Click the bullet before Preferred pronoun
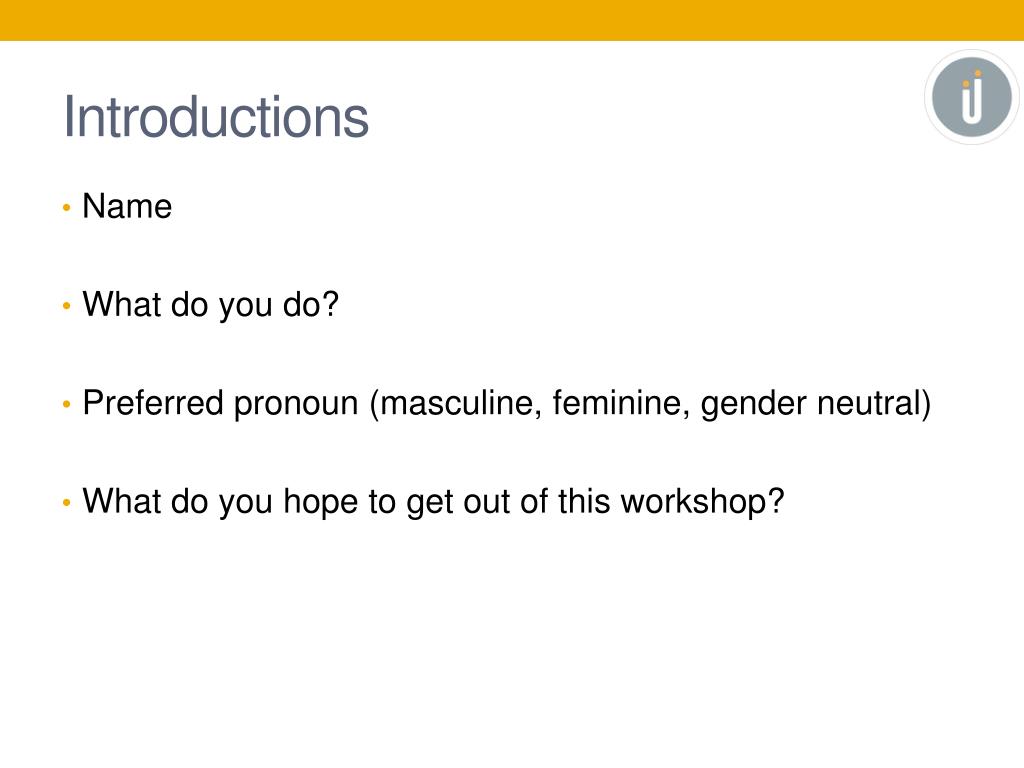Screen dimensions: 1024x768 (x=66, y=404)
